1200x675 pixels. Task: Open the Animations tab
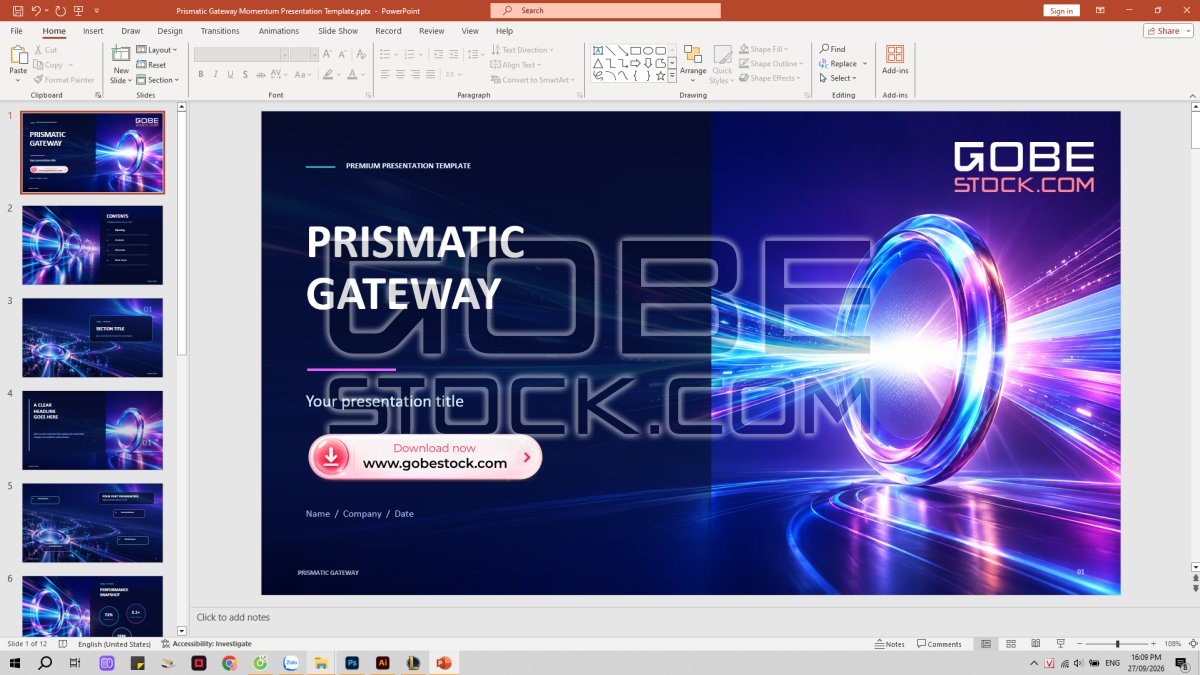pyautogui.click(x=279, y=31)
